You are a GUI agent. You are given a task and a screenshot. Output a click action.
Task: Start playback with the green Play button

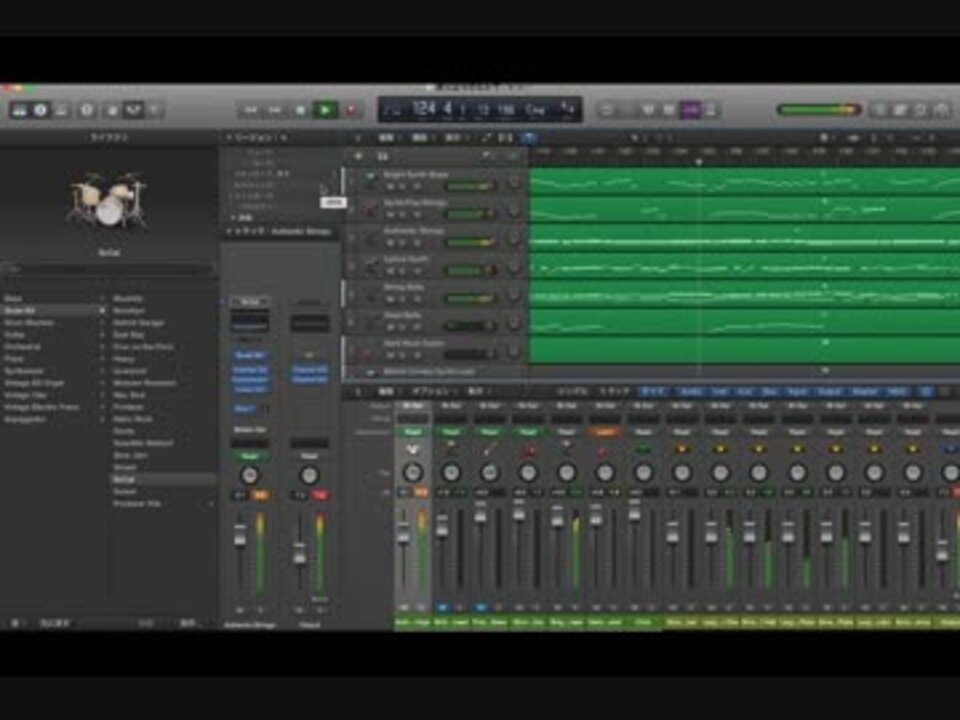[x=325, y=110]
